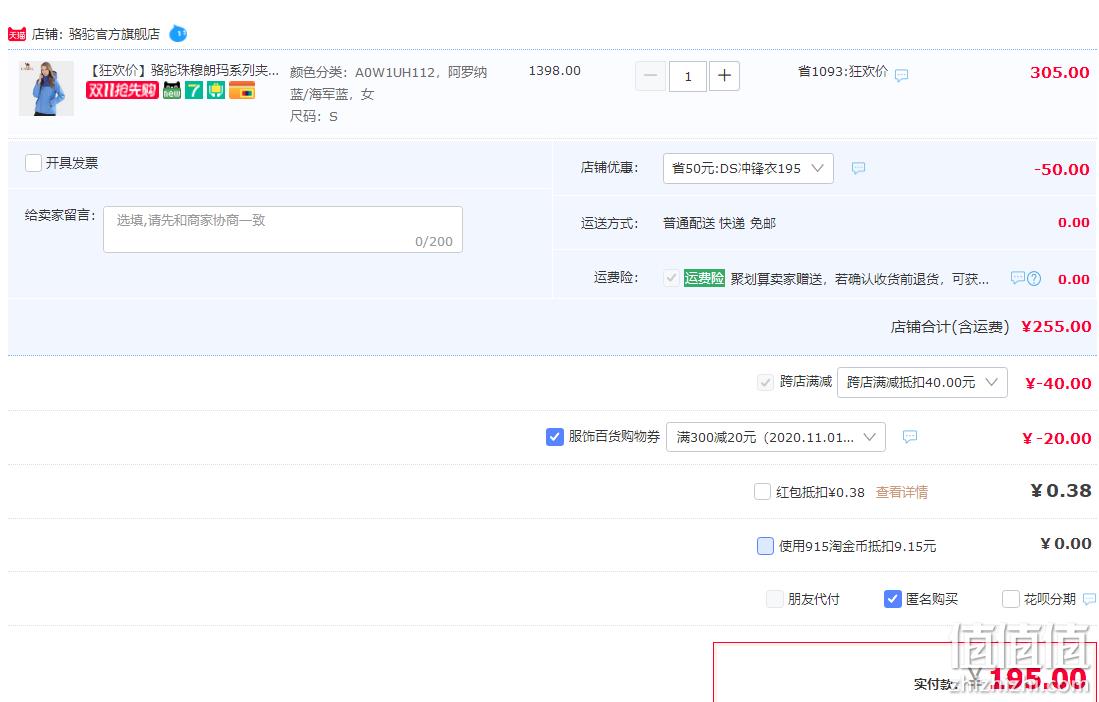Viewport: 1099px width, 702px height.
Task: Click the 给卖家留言 message input box
Action: point(282,229)
